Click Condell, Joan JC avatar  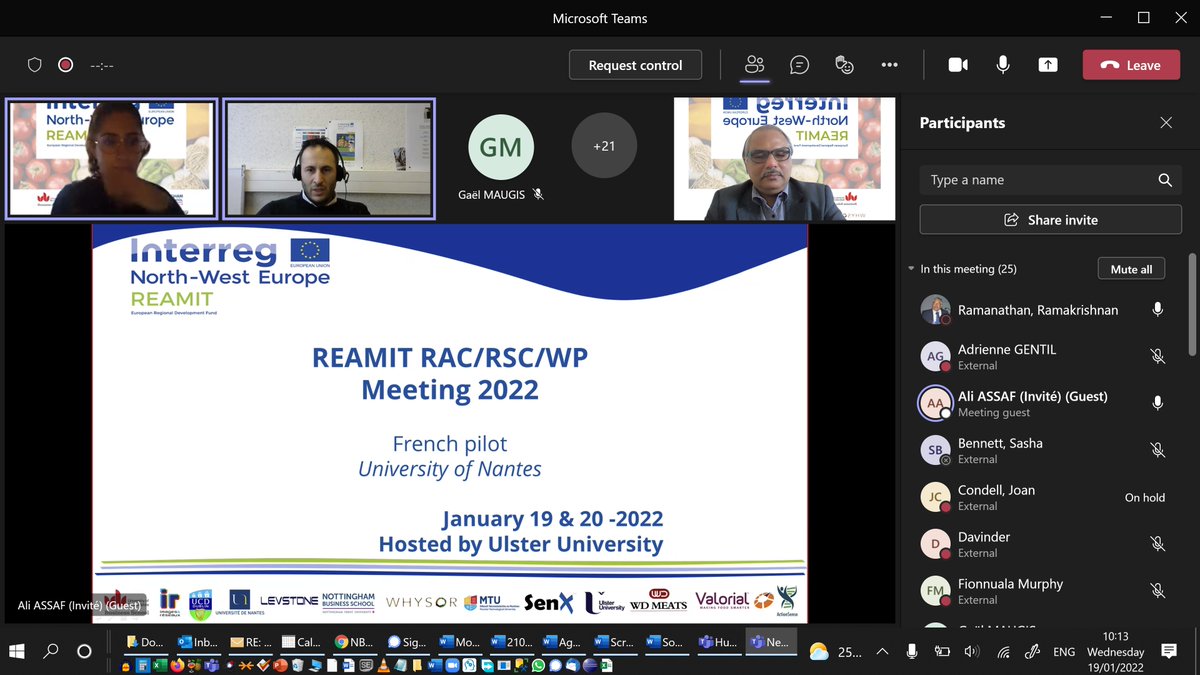[935, 497]
